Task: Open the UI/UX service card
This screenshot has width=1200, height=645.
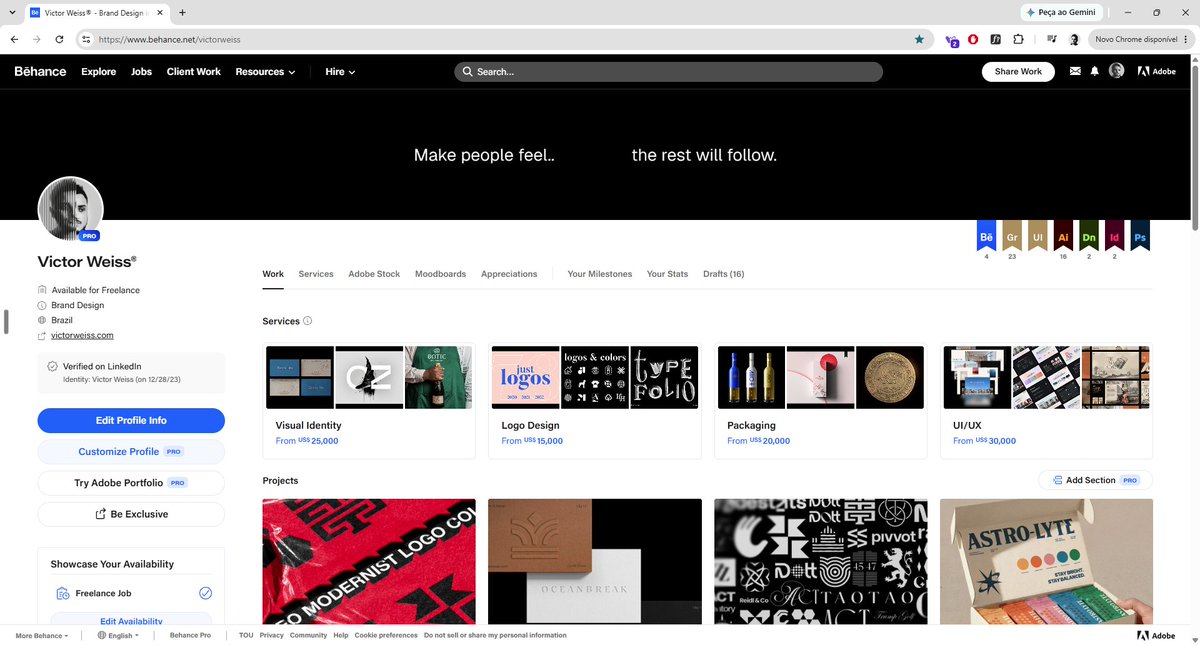Action: (x=1046, y=401)
